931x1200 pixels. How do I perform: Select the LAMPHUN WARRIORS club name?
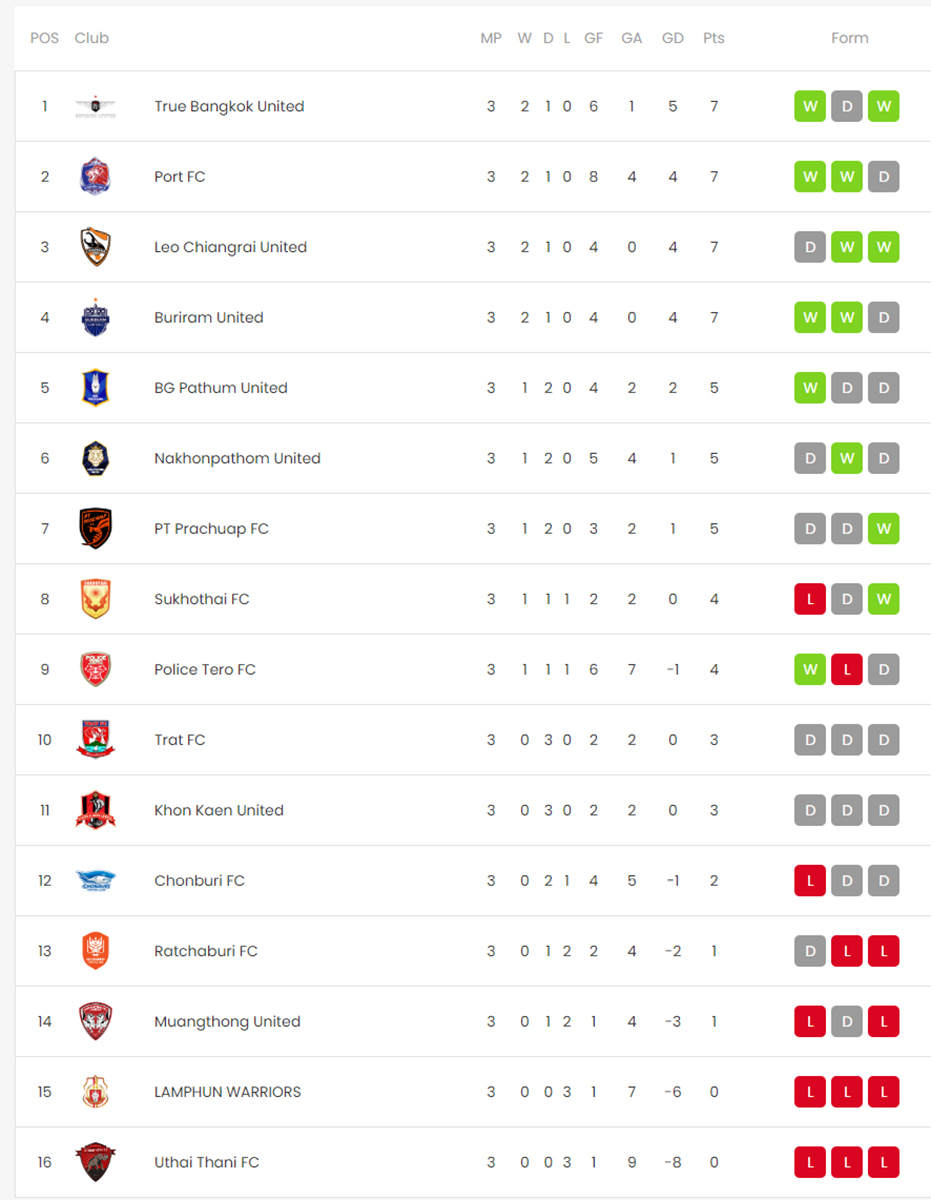click(x=227, y=1092)
